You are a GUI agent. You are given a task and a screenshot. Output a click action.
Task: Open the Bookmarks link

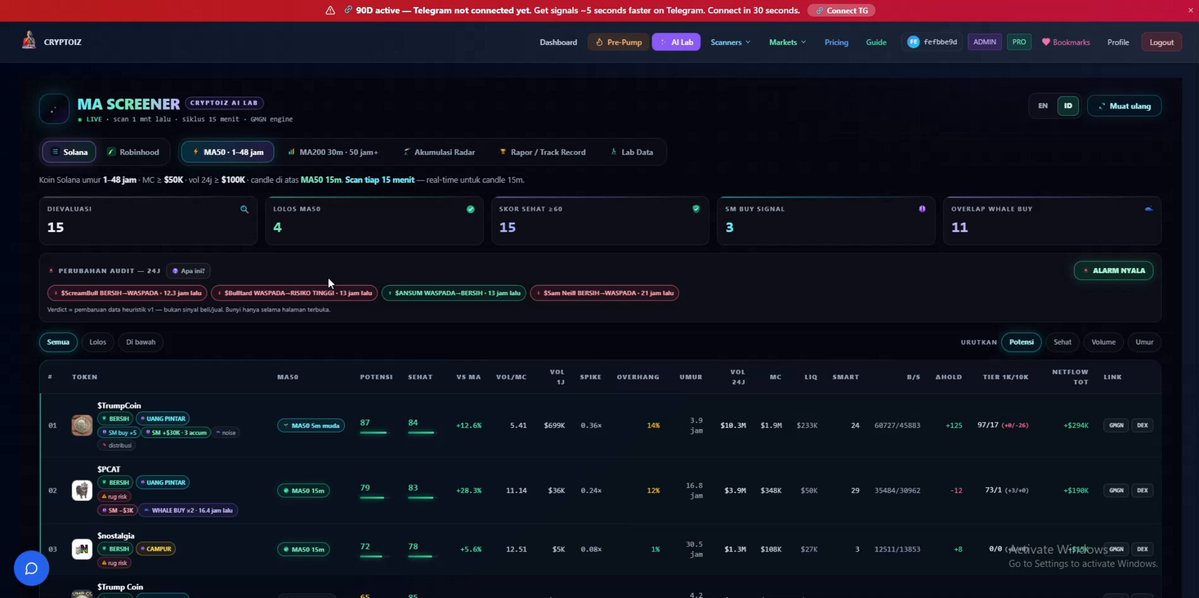[1066, 42]
